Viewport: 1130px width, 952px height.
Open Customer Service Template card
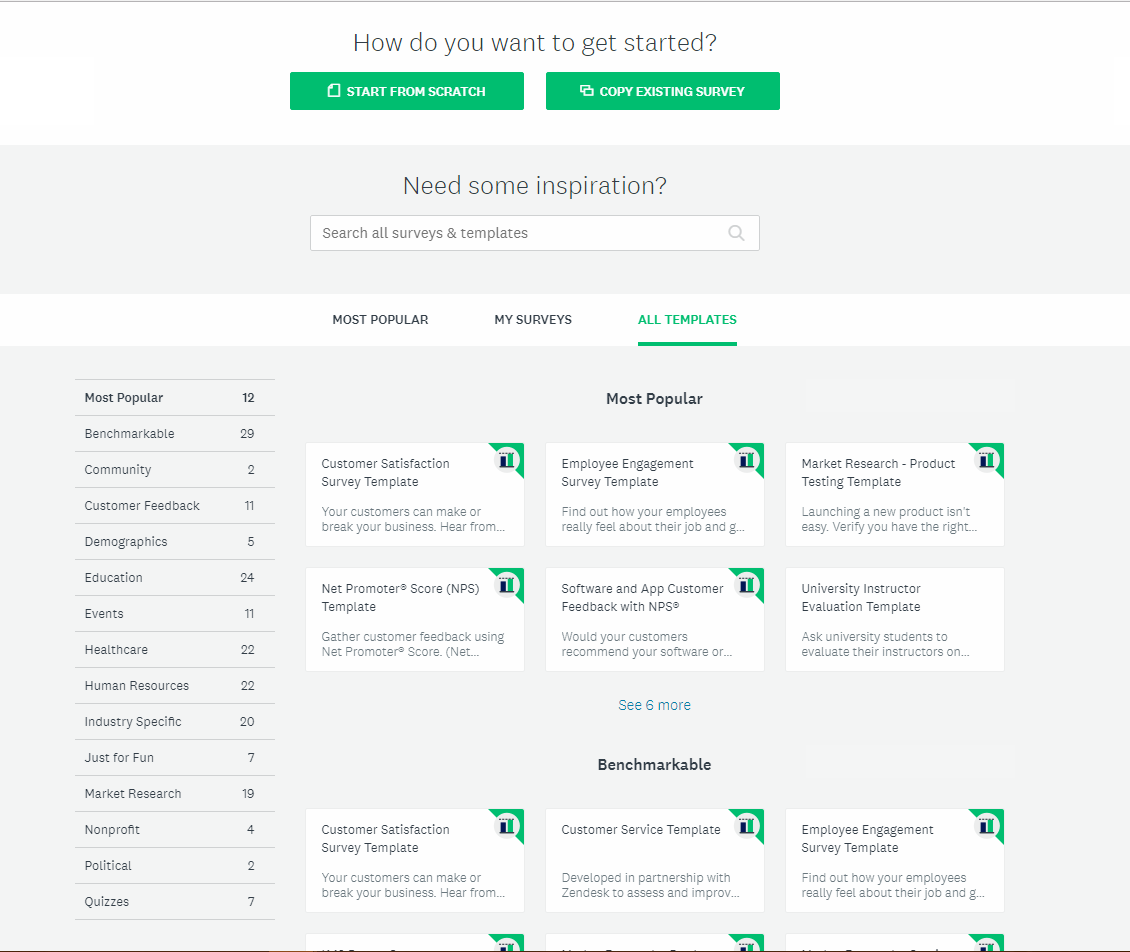(x=655, y=860)
